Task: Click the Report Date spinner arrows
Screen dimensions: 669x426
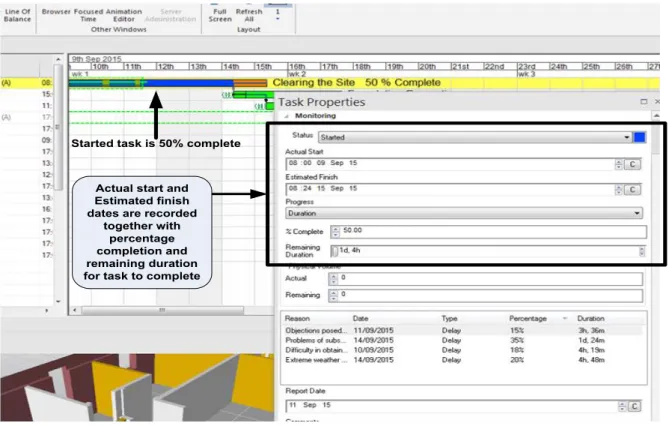Action: click(x=622, y=406)
